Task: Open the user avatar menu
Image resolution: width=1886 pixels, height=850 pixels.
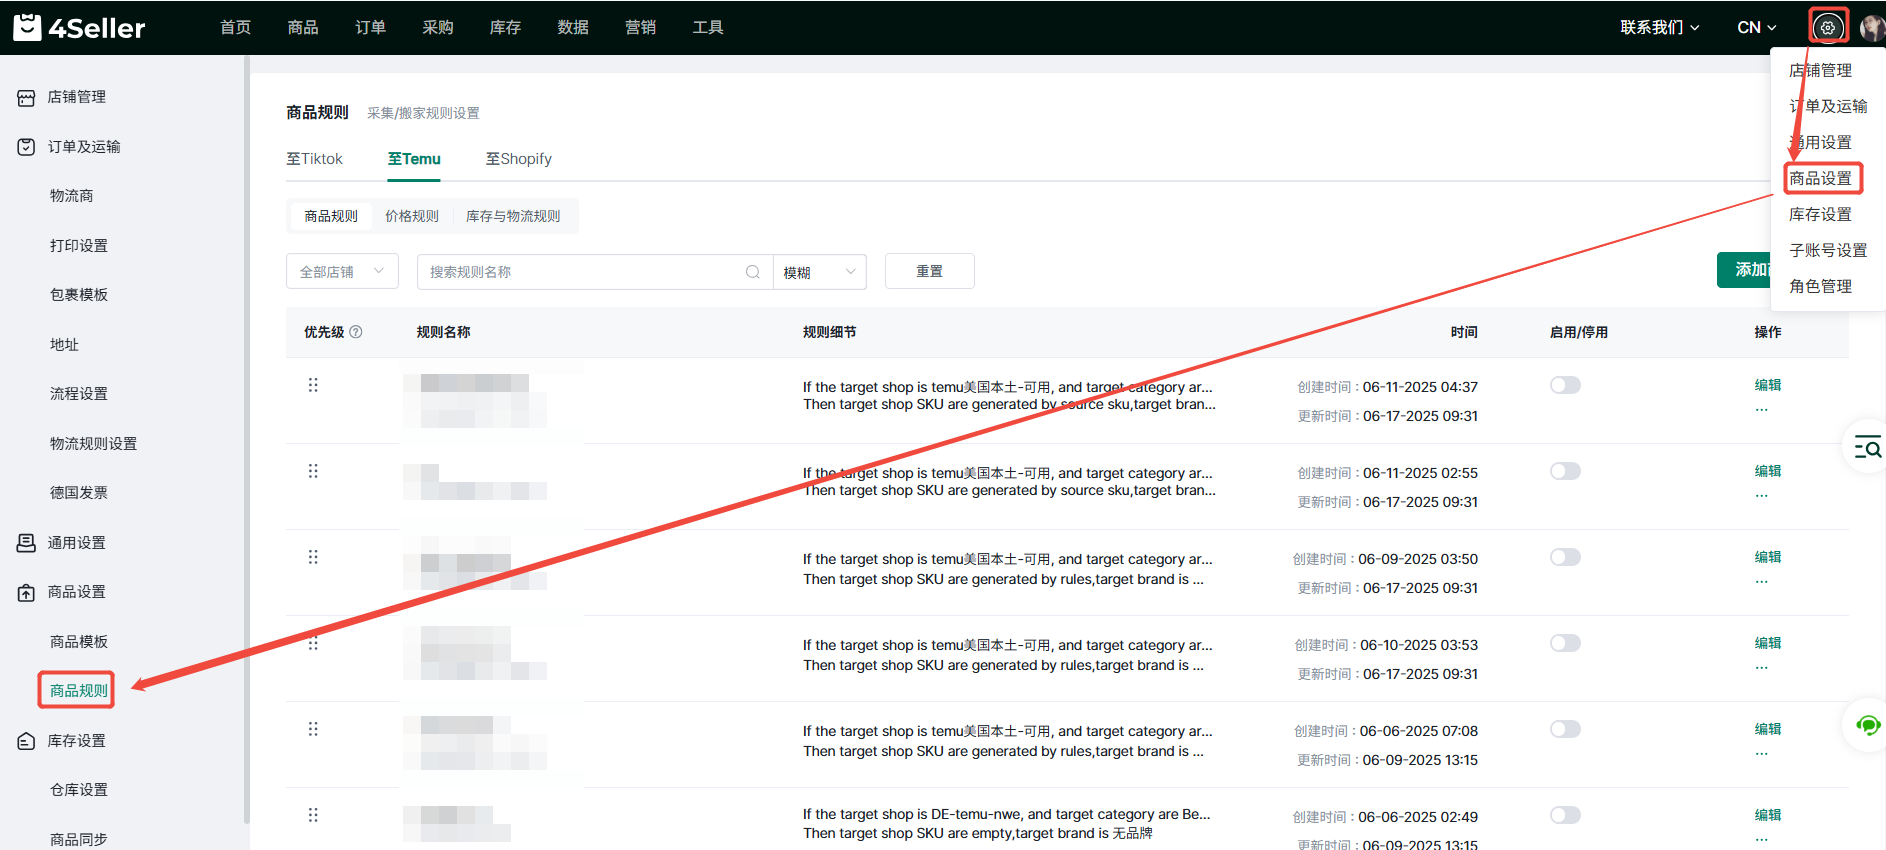Action: pos(1873,28)
